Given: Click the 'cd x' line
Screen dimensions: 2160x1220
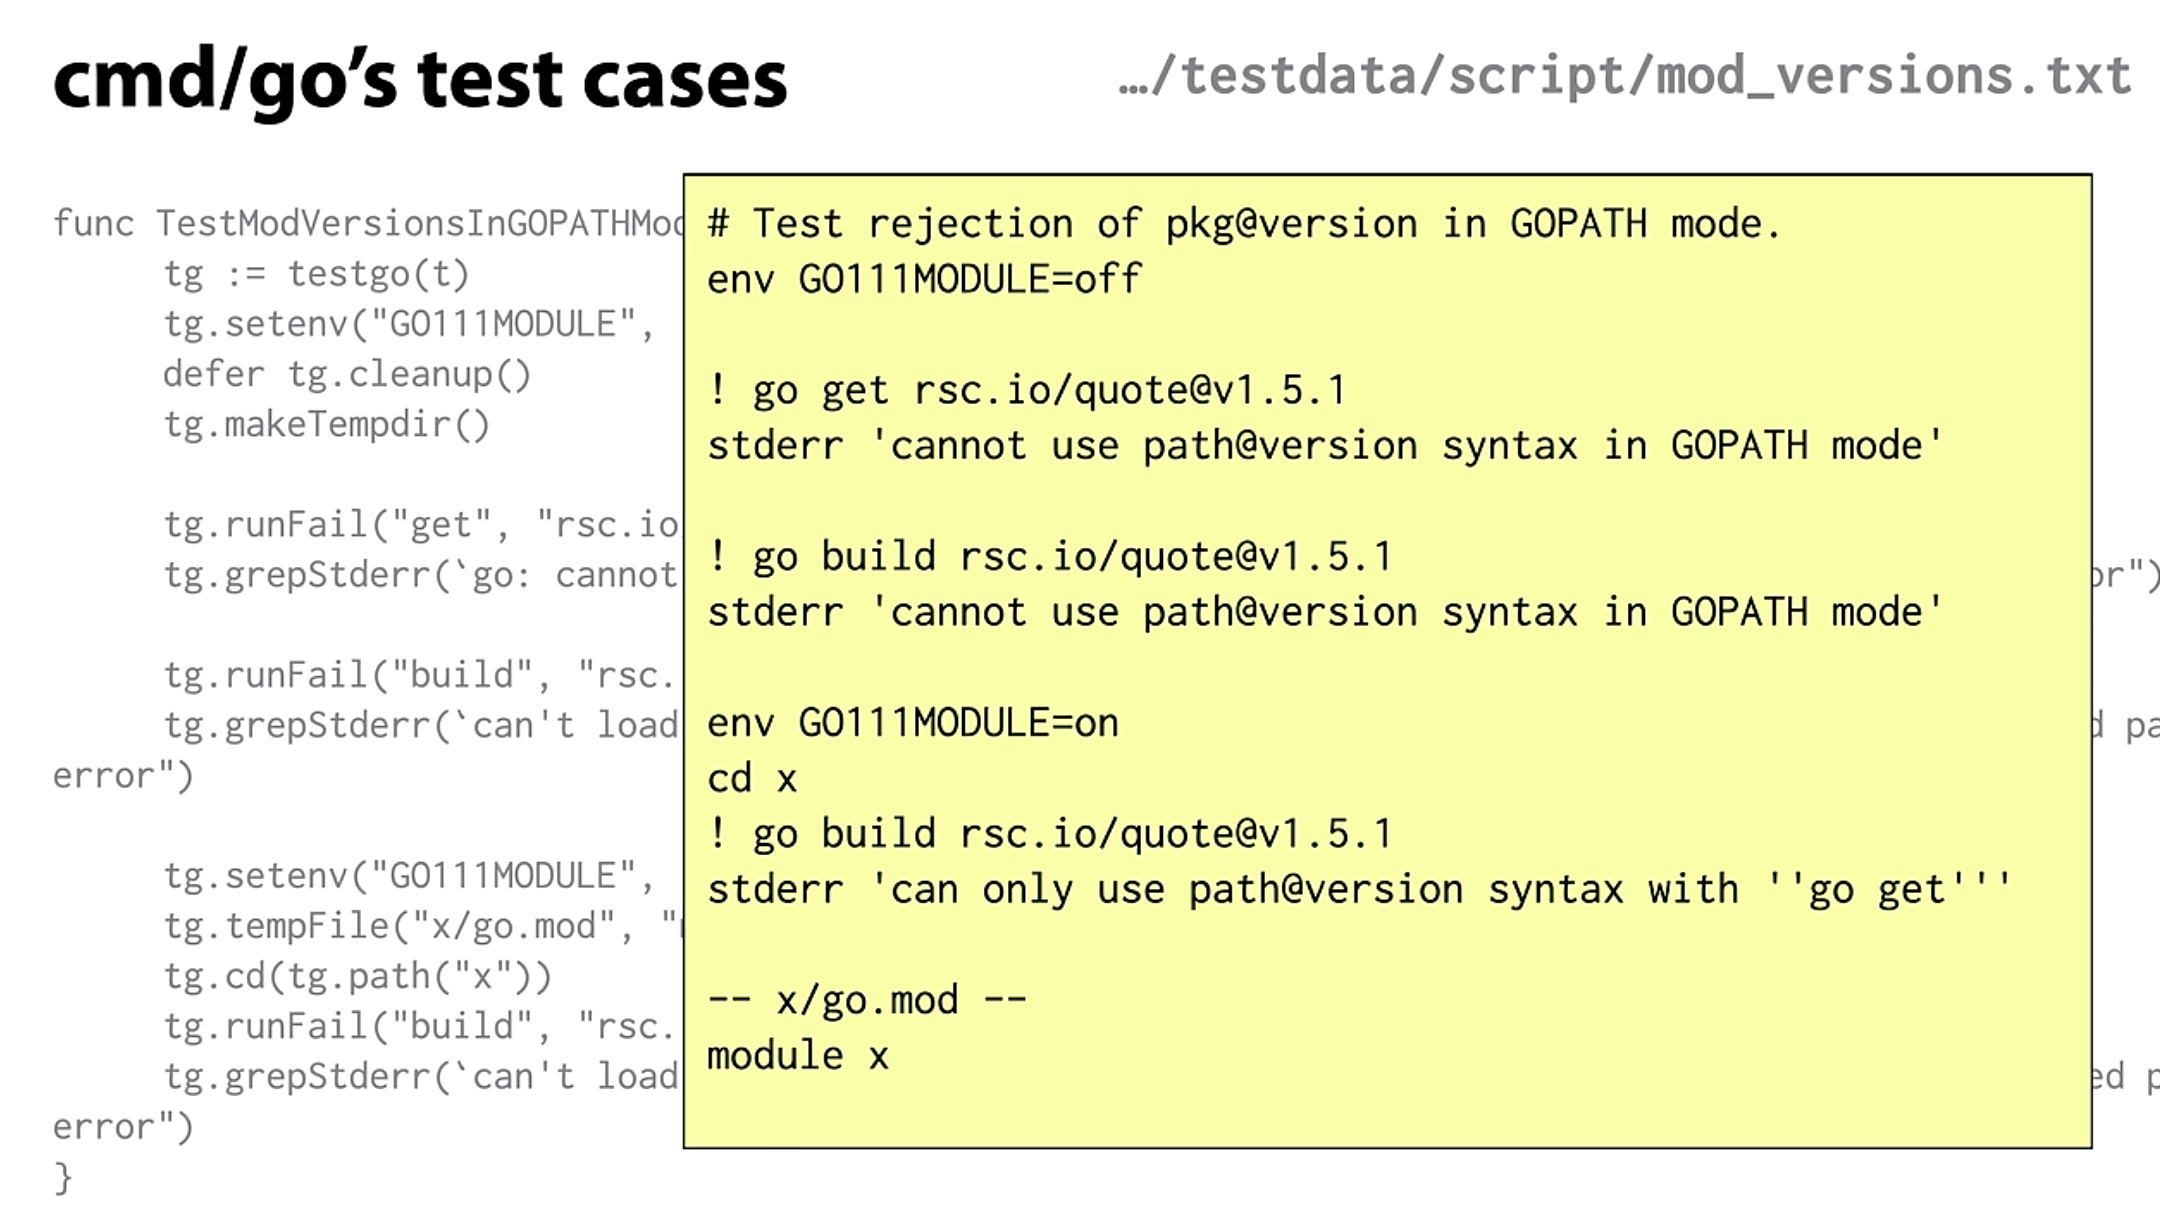Looking at the screenshot, I should click(752, 778).
